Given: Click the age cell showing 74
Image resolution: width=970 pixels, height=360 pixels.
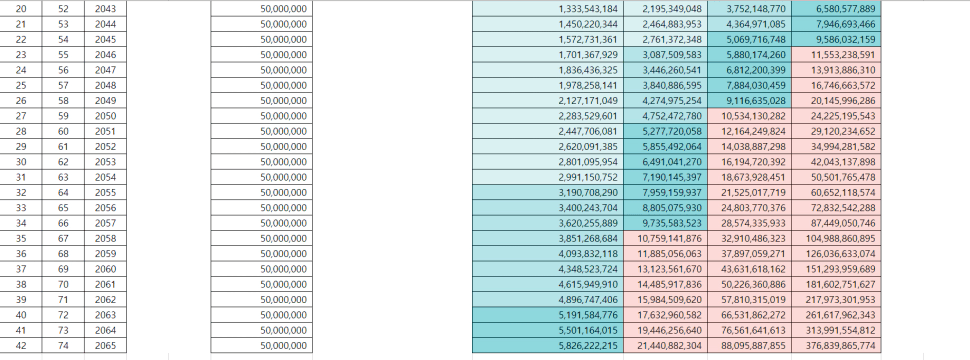Looking at the screenshot, I should (64, 345).
